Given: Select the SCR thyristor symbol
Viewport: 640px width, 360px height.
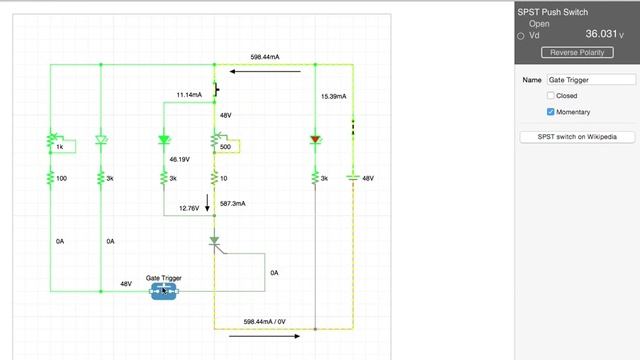Looking at the screenshot, I should tap(215, 241).
